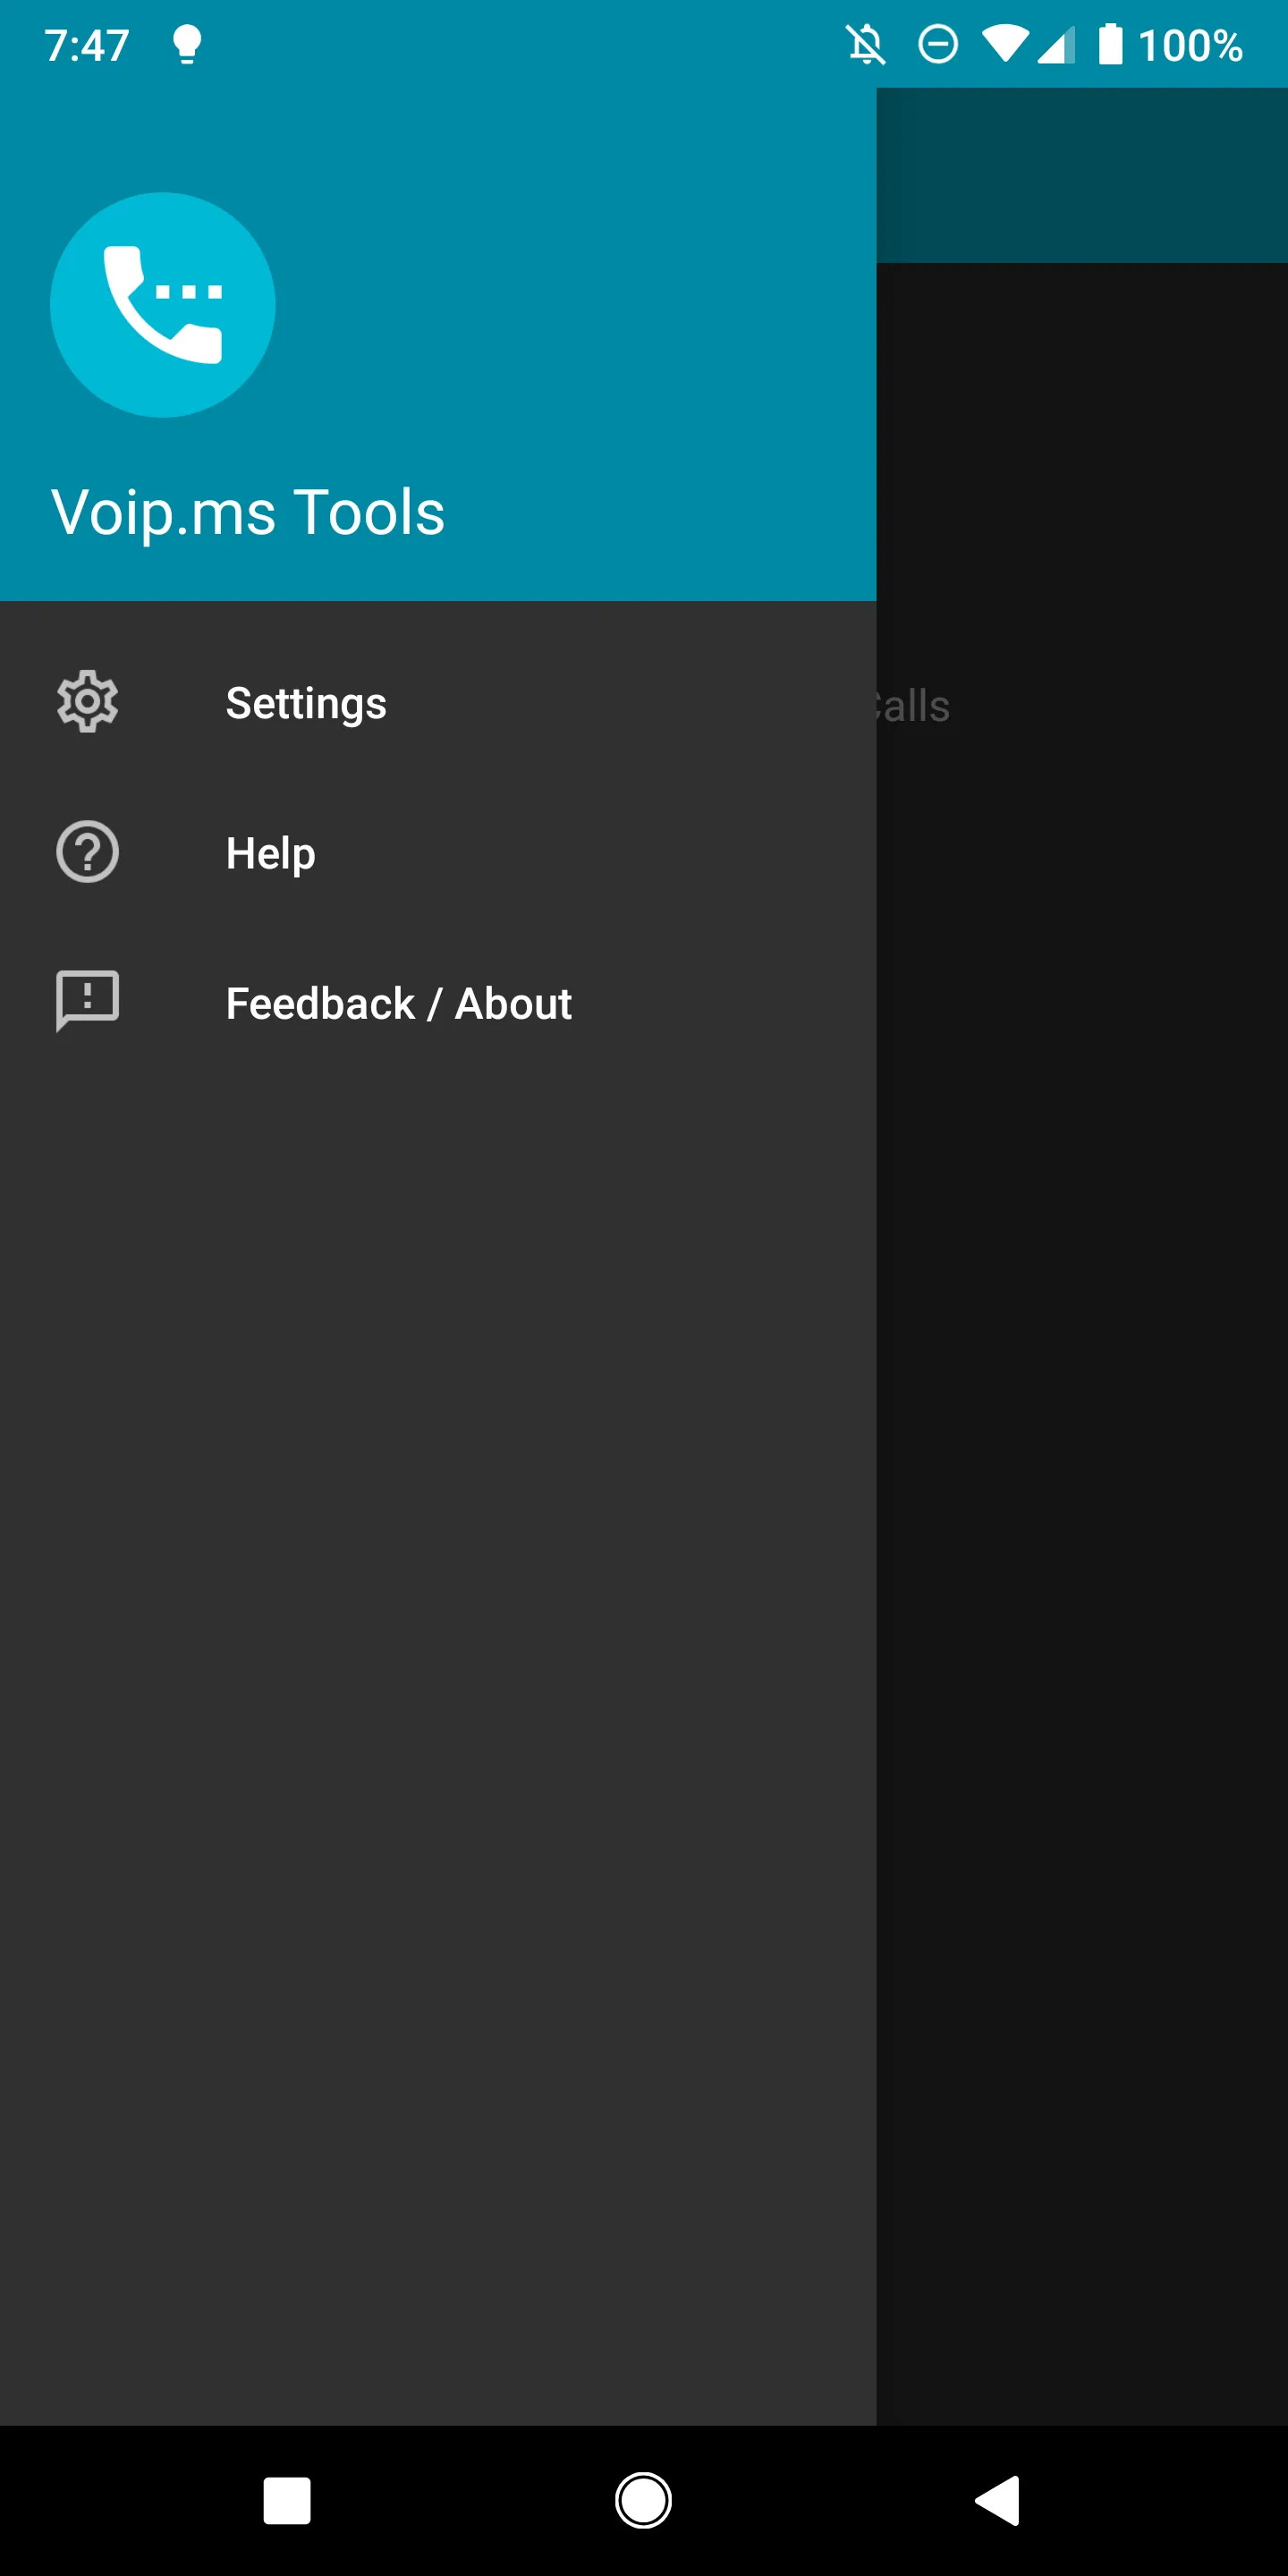Open Feedback / About entry
The image size is (1288, 2576).
pos(438,1002)
